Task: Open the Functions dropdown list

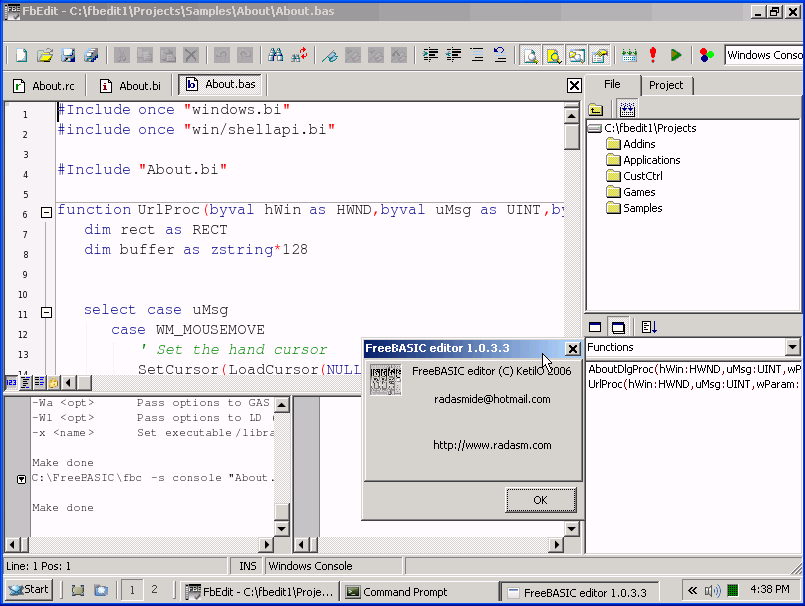Action: [x=792, y=347]
